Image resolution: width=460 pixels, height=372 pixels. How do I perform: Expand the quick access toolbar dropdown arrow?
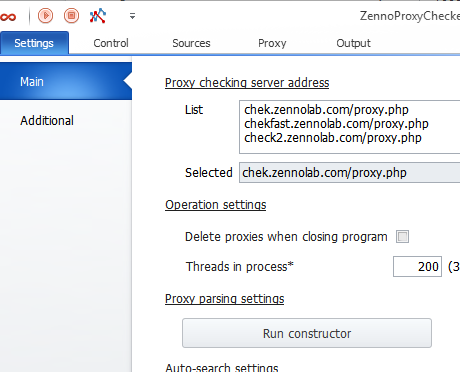coord(132,16)
